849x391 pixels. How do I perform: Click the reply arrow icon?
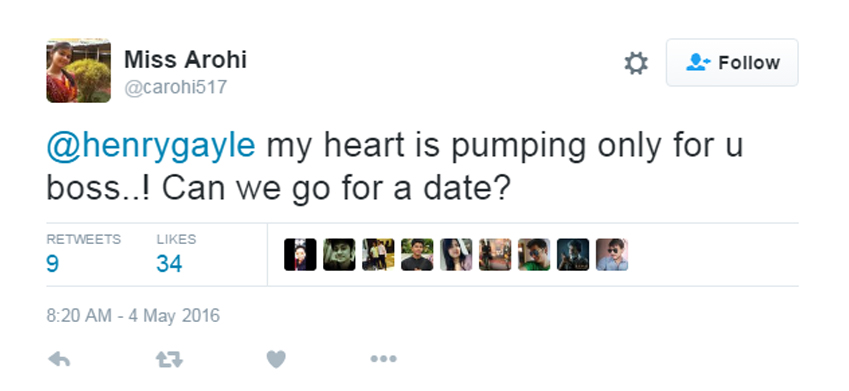click(59, 359)
